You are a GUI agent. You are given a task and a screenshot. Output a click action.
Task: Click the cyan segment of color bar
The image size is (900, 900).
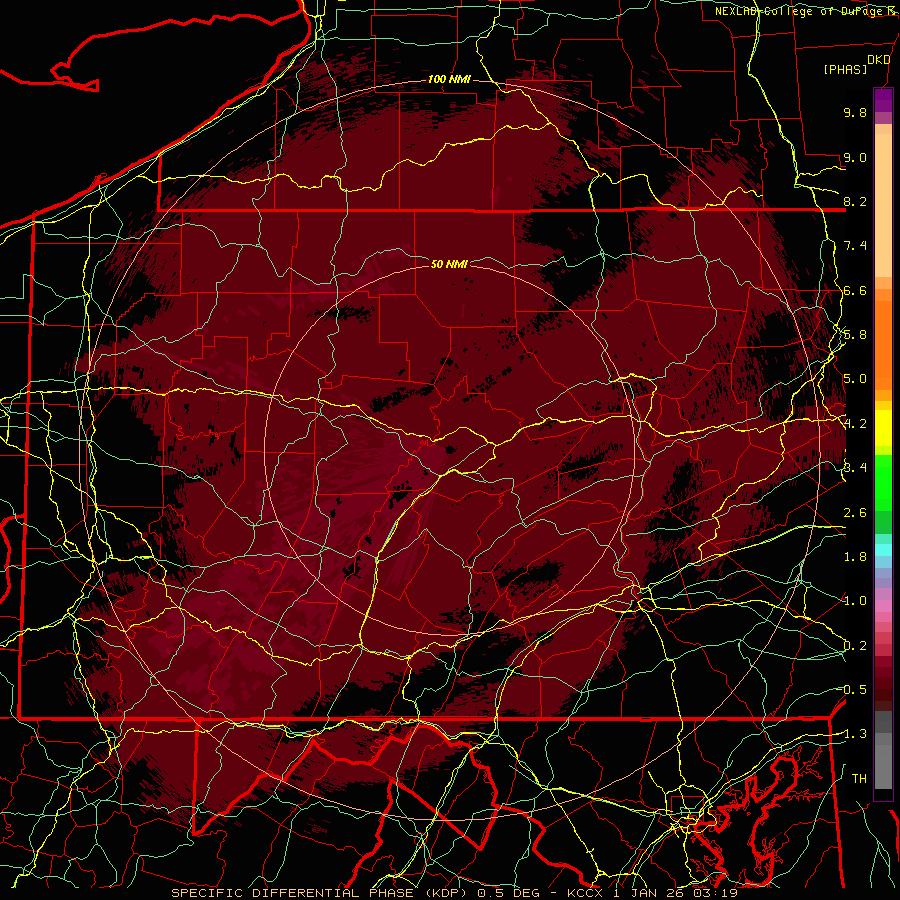point(883,550)
